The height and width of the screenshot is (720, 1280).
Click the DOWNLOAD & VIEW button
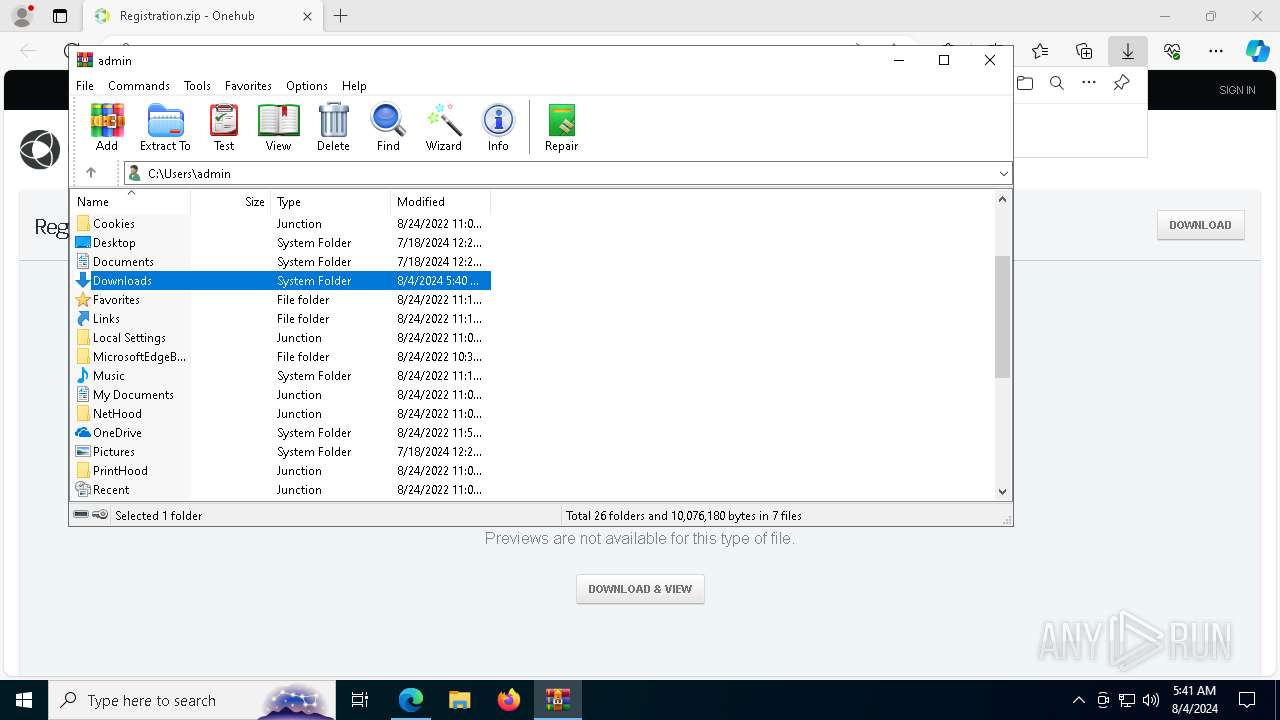[x=640, y=589]
